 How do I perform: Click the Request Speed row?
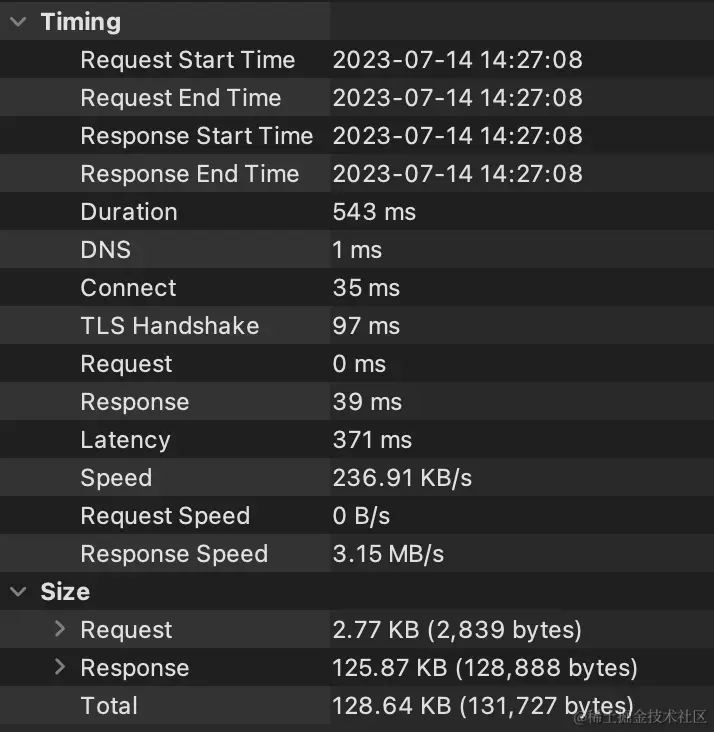(357, 515)
